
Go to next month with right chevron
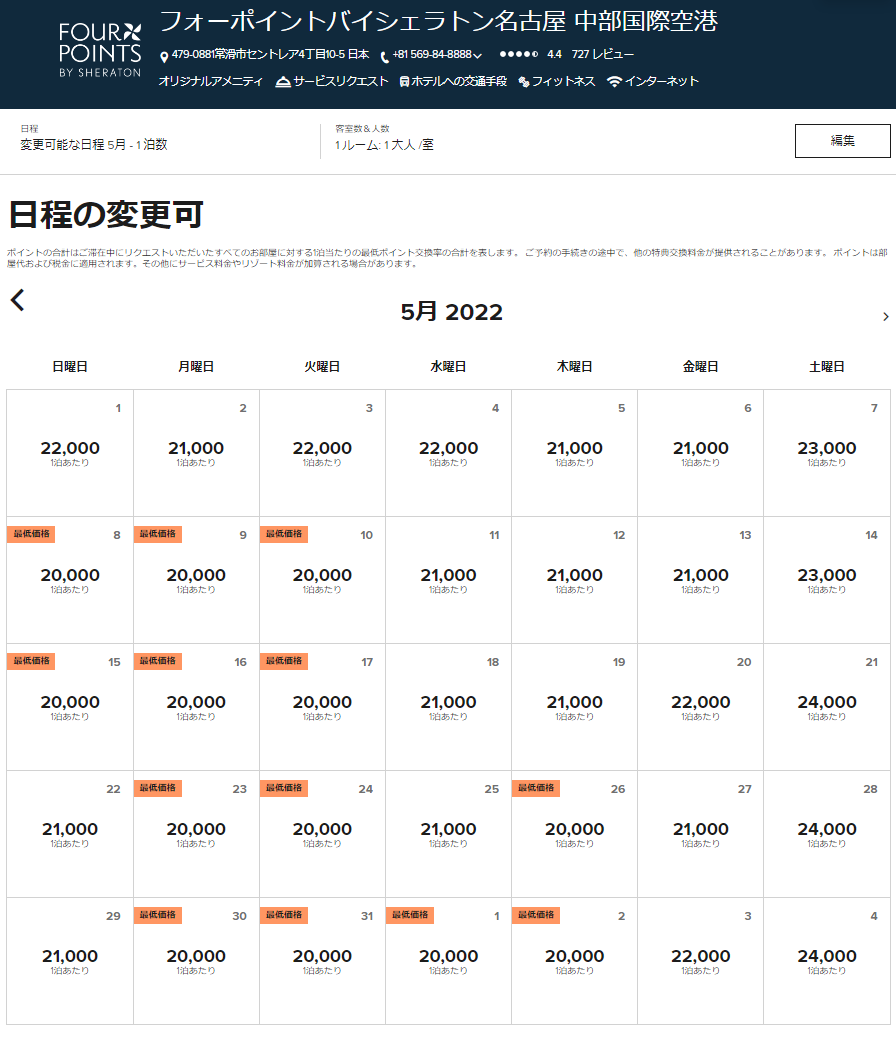point(885,317)
